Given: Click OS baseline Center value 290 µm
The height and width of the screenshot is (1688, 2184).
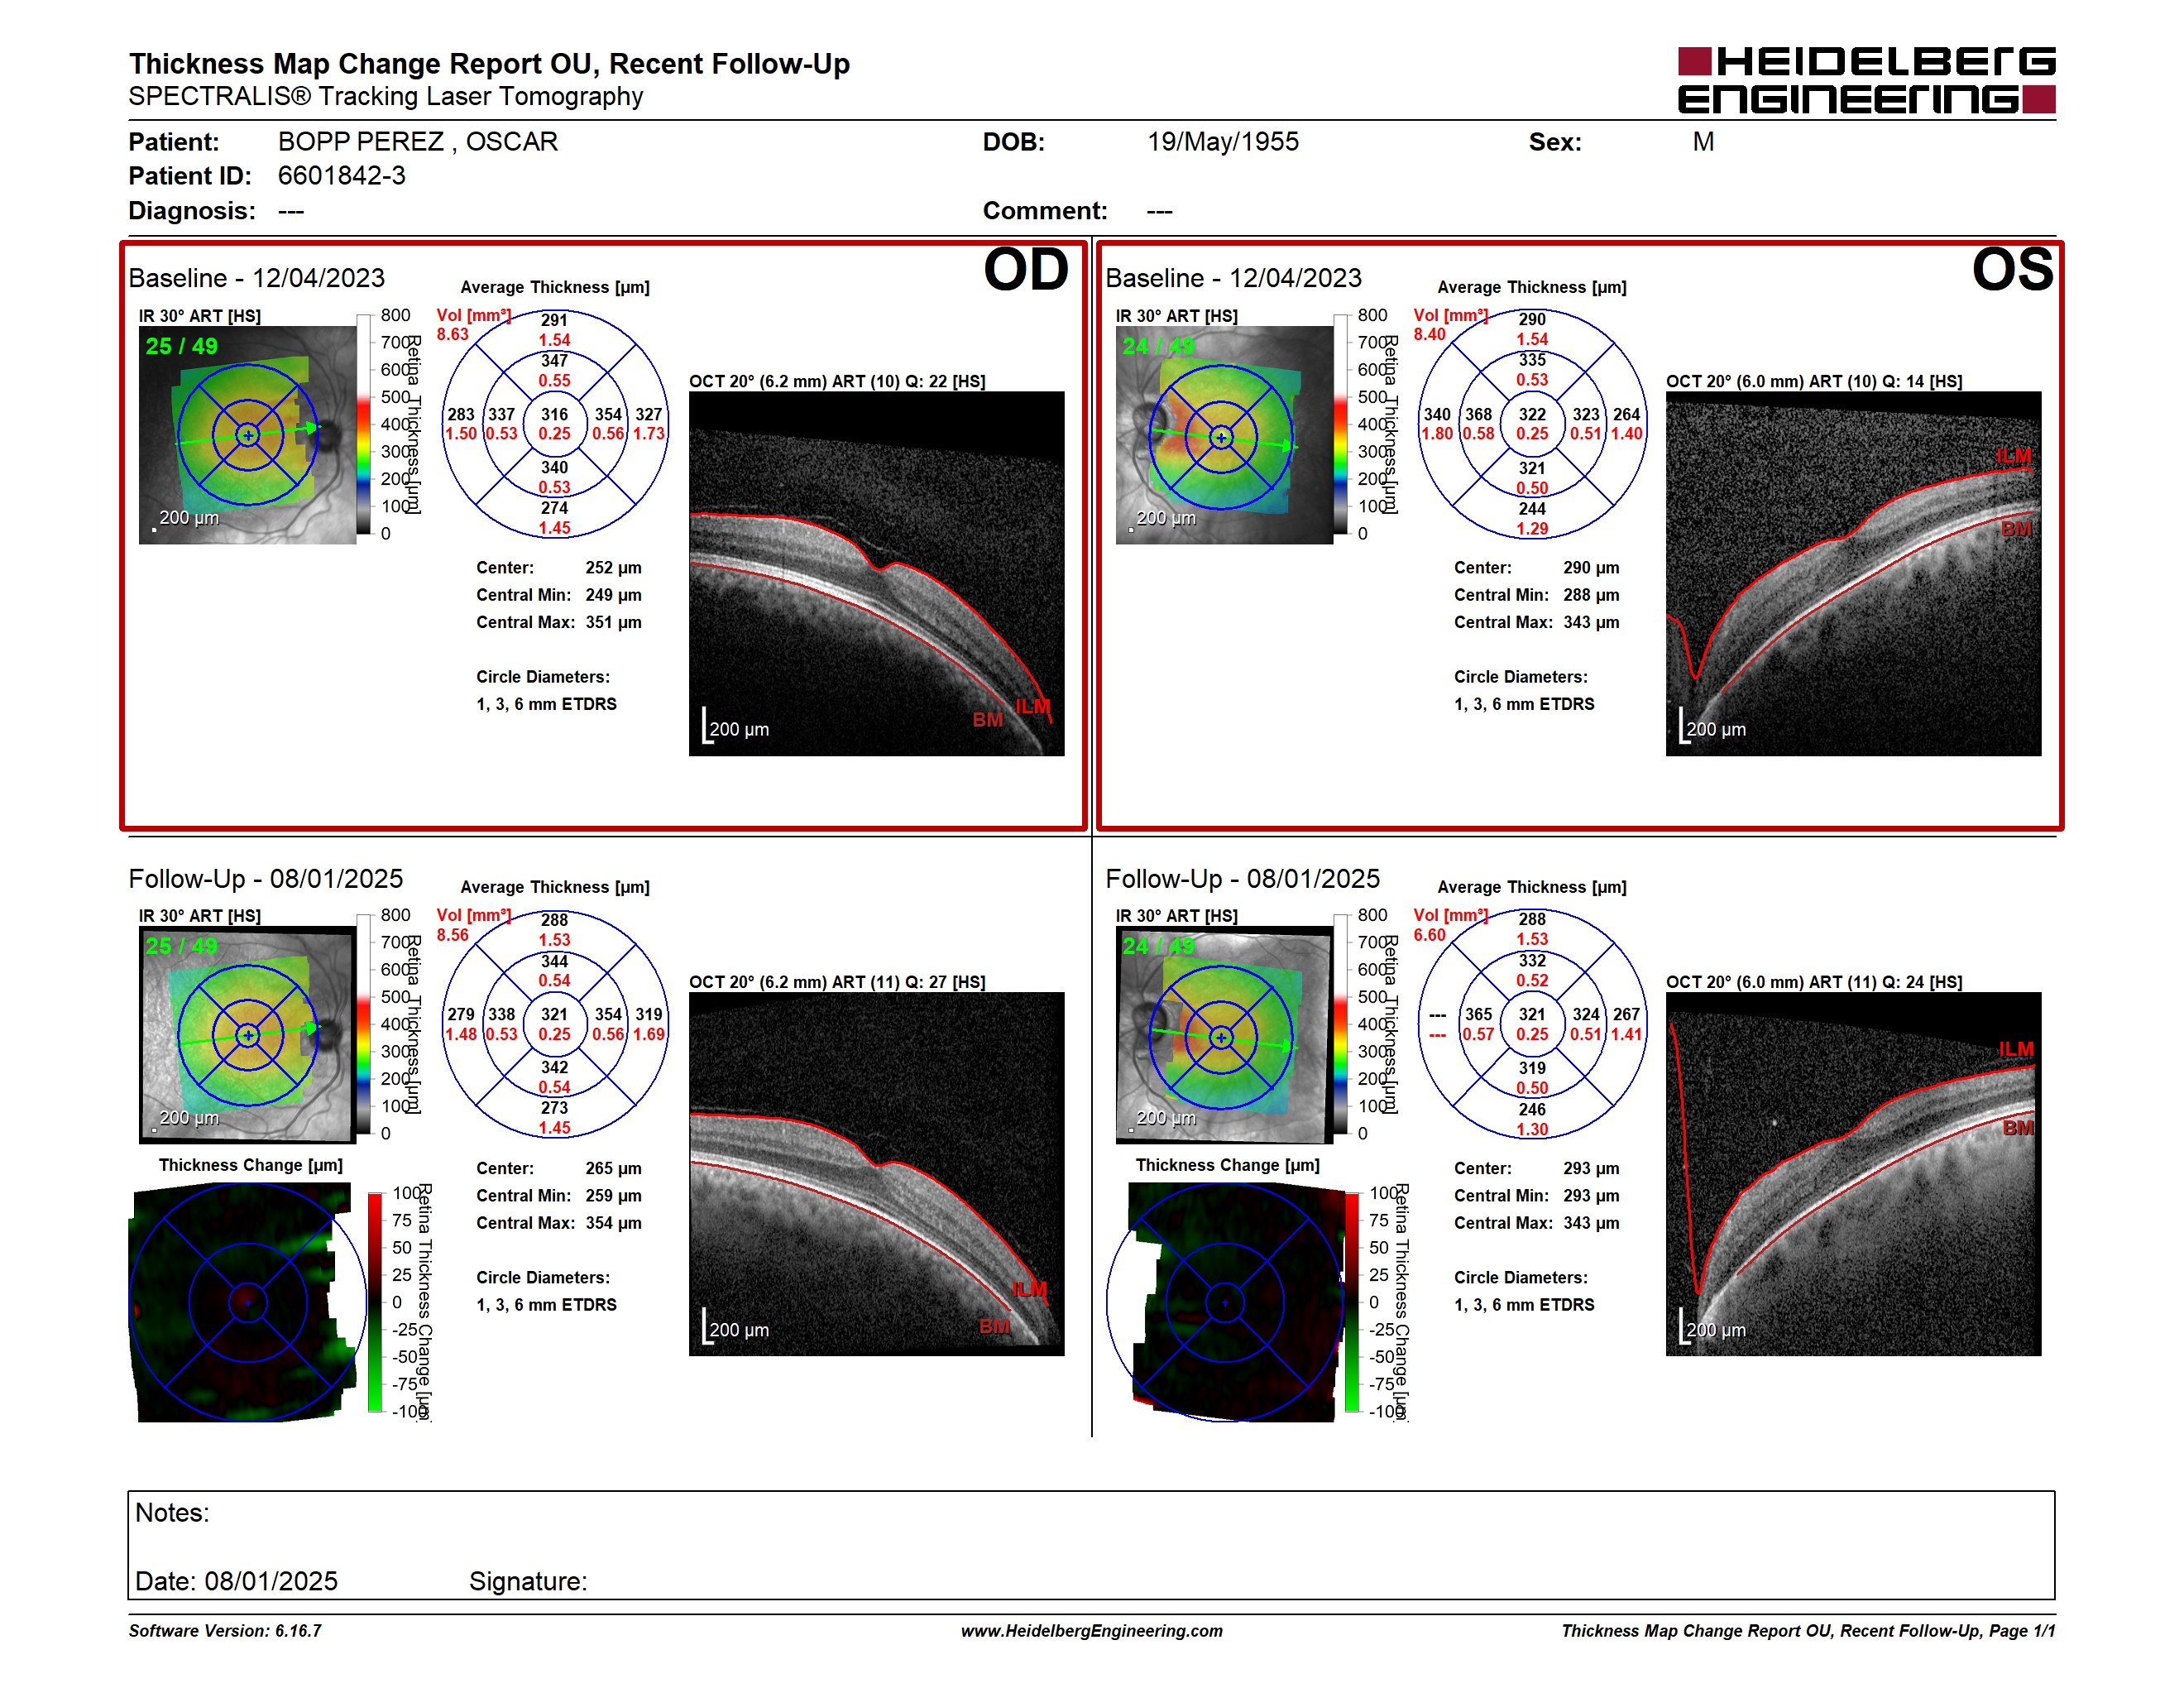Looking at the screenshot, I should (1591, 567).
